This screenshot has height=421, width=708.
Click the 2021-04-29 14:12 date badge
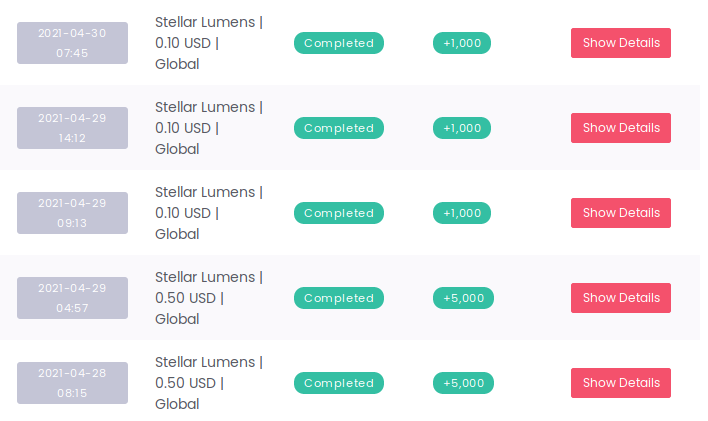click(72, 128)
